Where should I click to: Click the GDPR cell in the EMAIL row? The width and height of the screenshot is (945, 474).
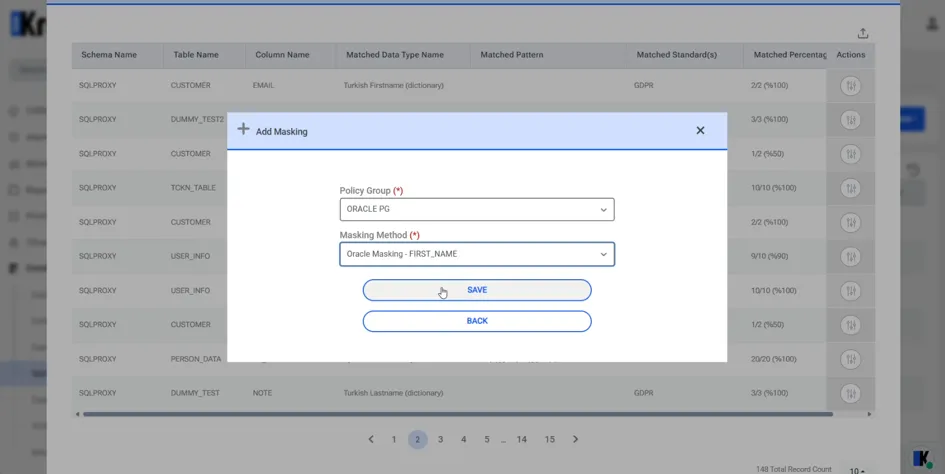point(644,86)
